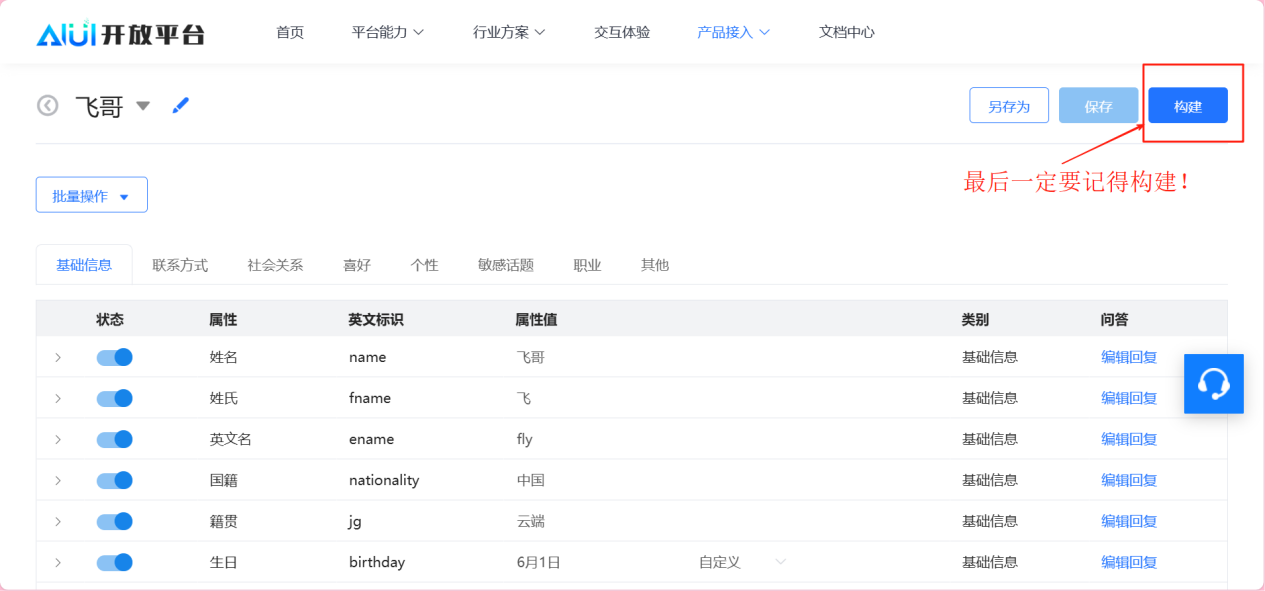Open the customer service headset widget
The height and width of the screenshot is (591, 1265).
point(1213,384)
